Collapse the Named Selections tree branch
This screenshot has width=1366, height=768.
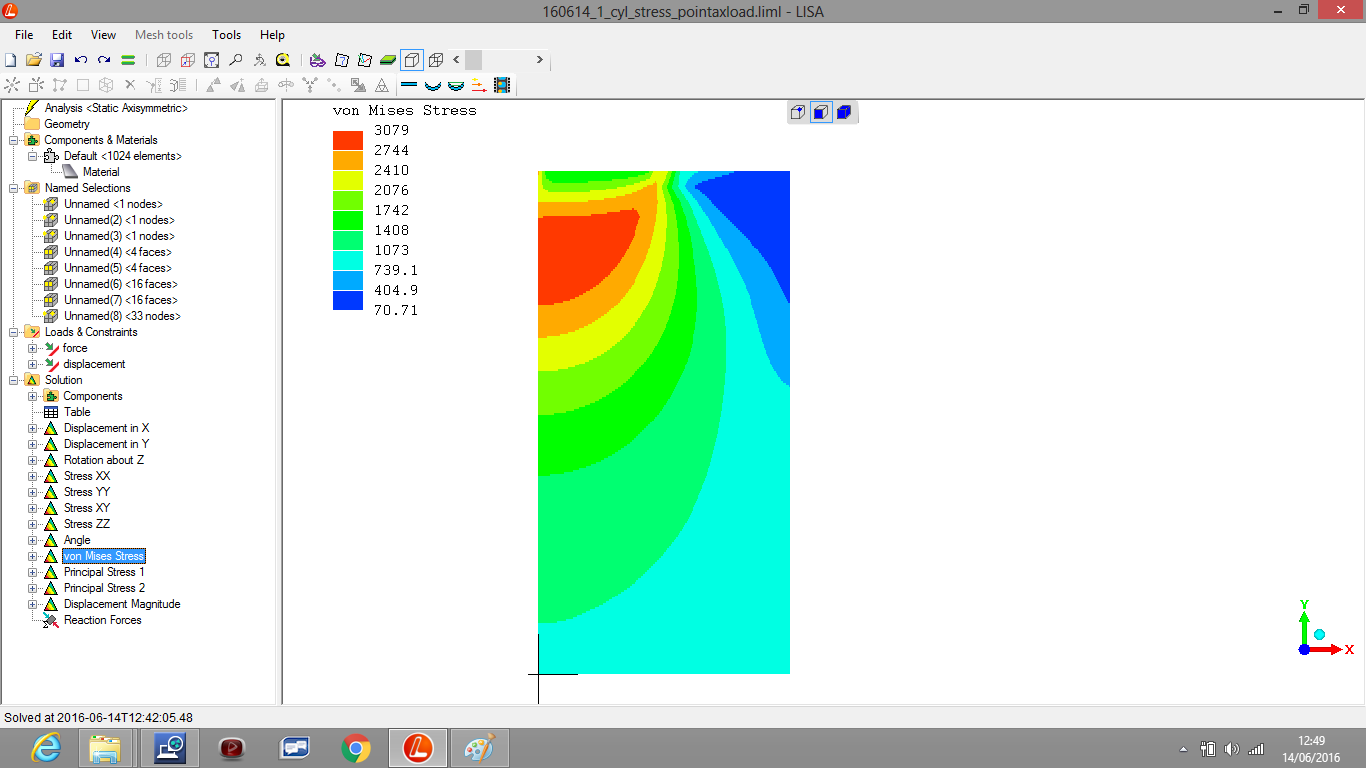pyautogui.click(x=14, y=188)
